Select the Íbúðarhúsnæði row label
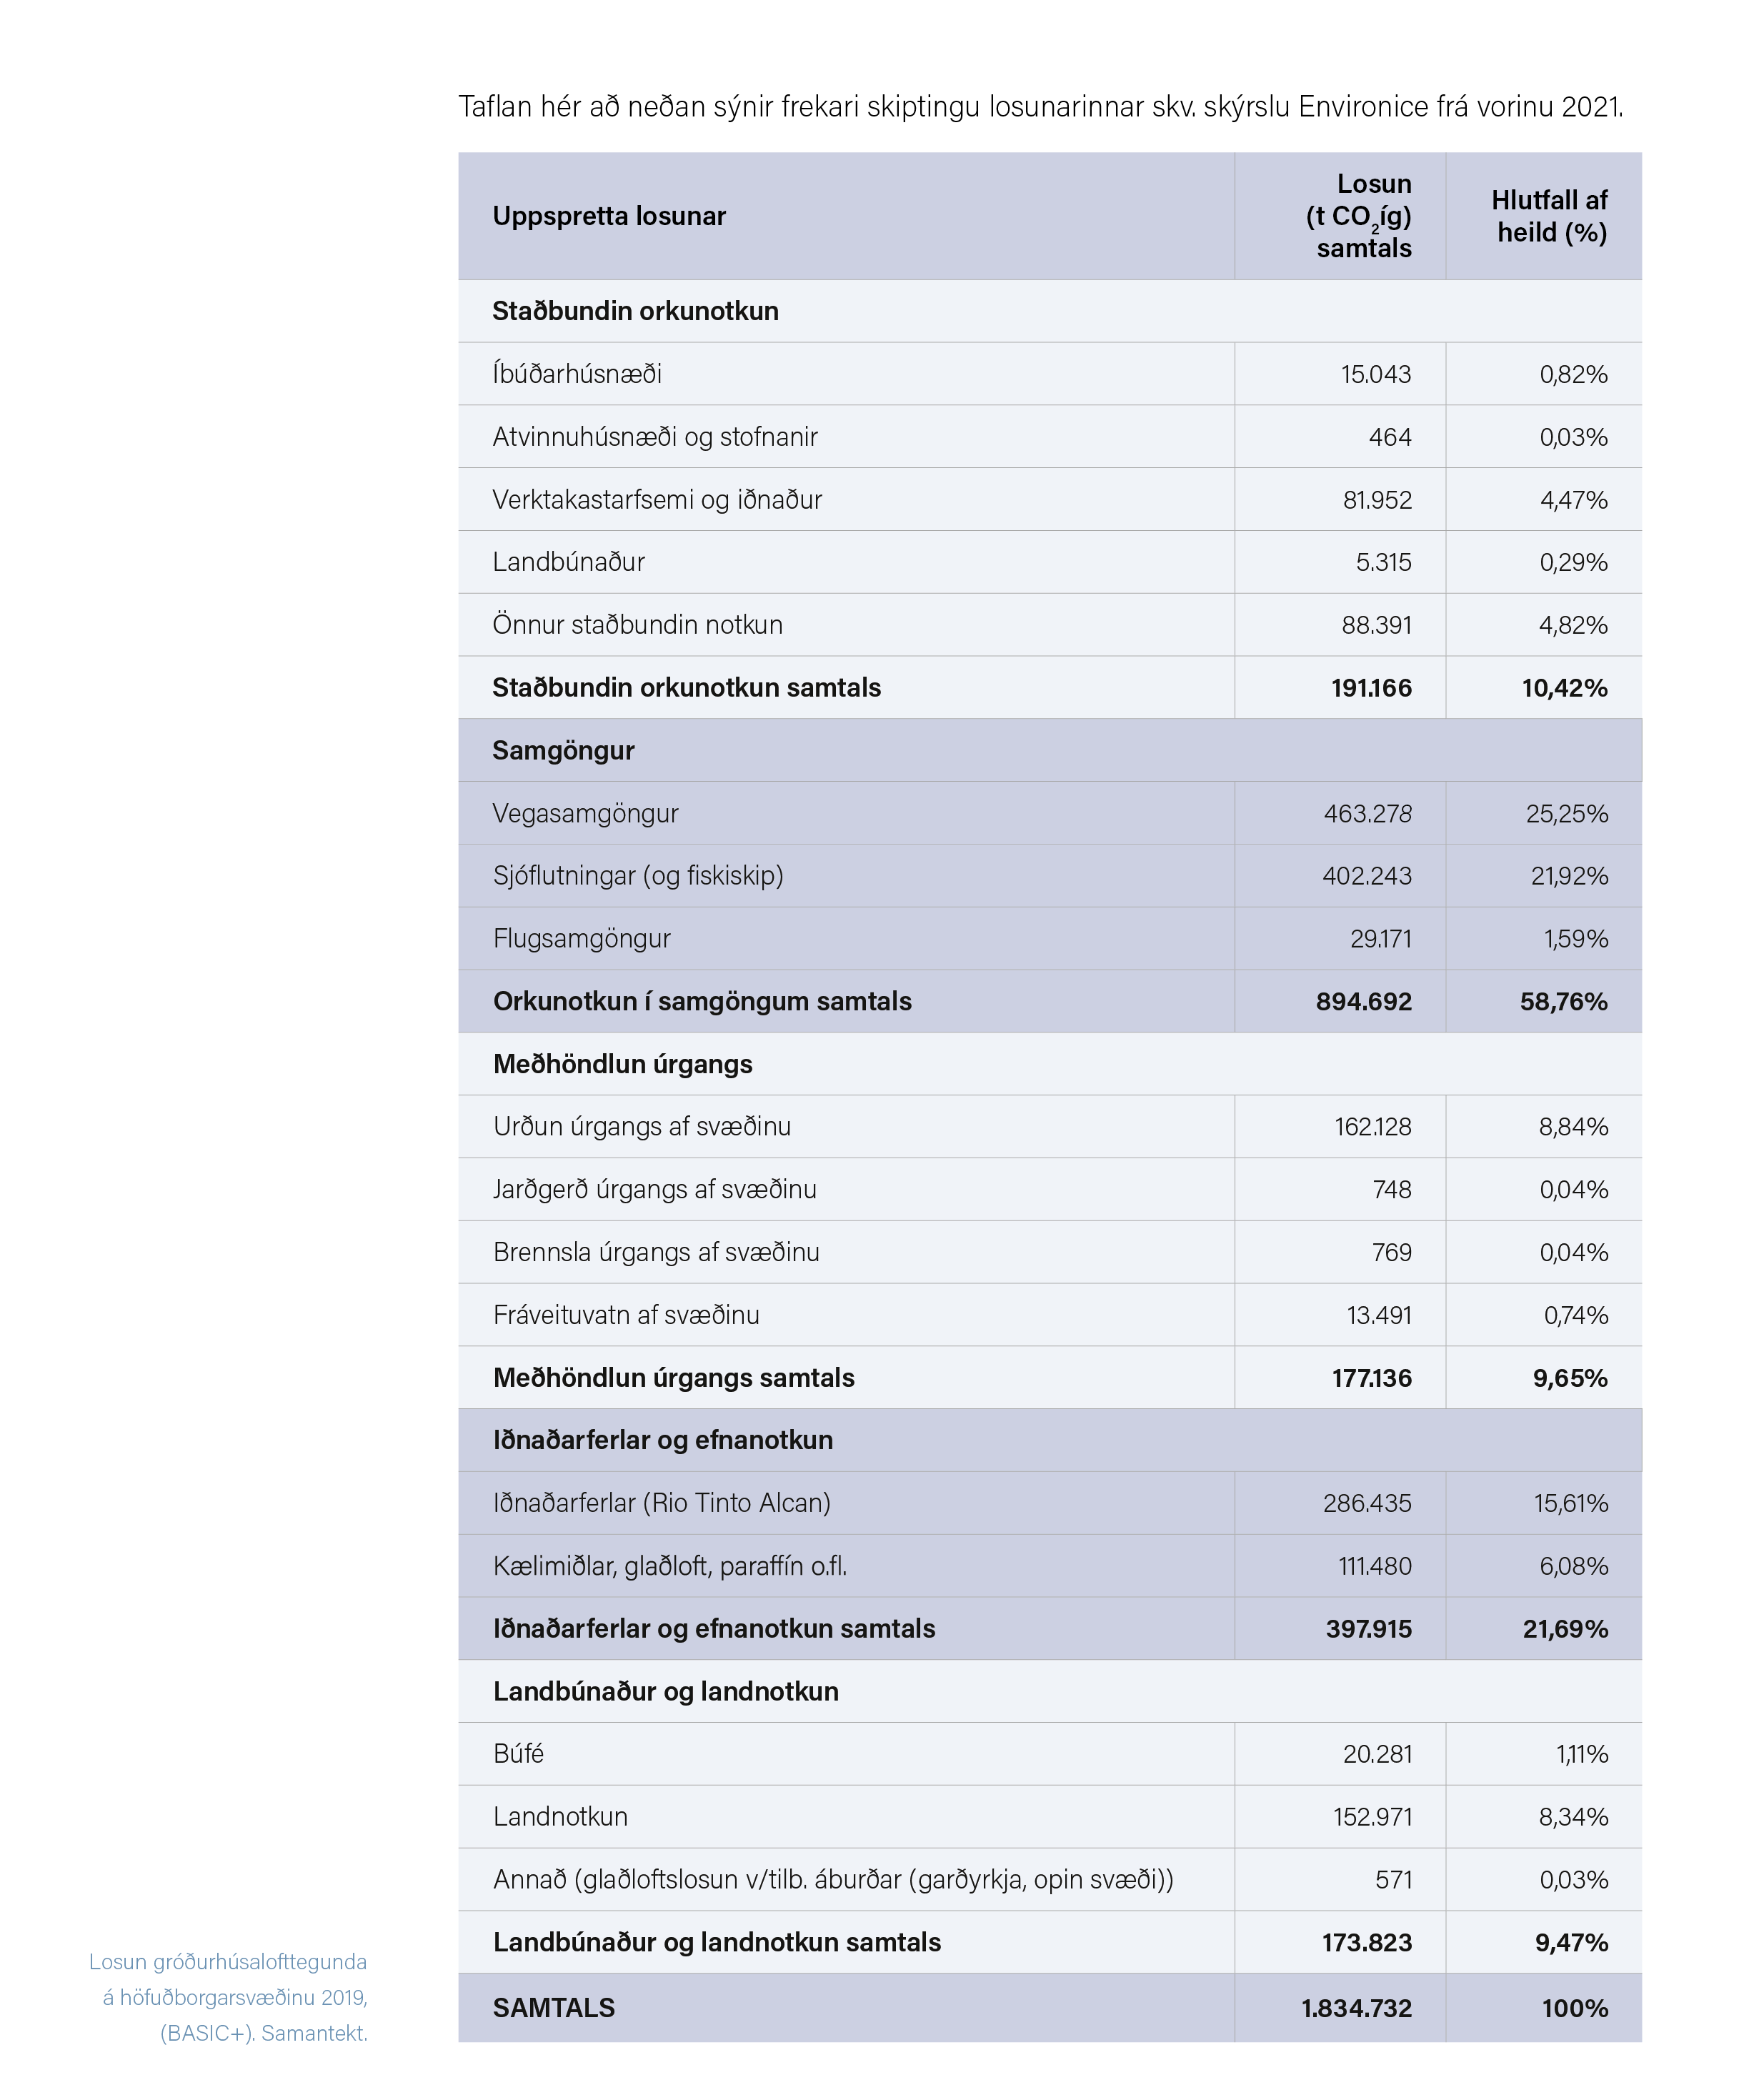 point(577,374)
